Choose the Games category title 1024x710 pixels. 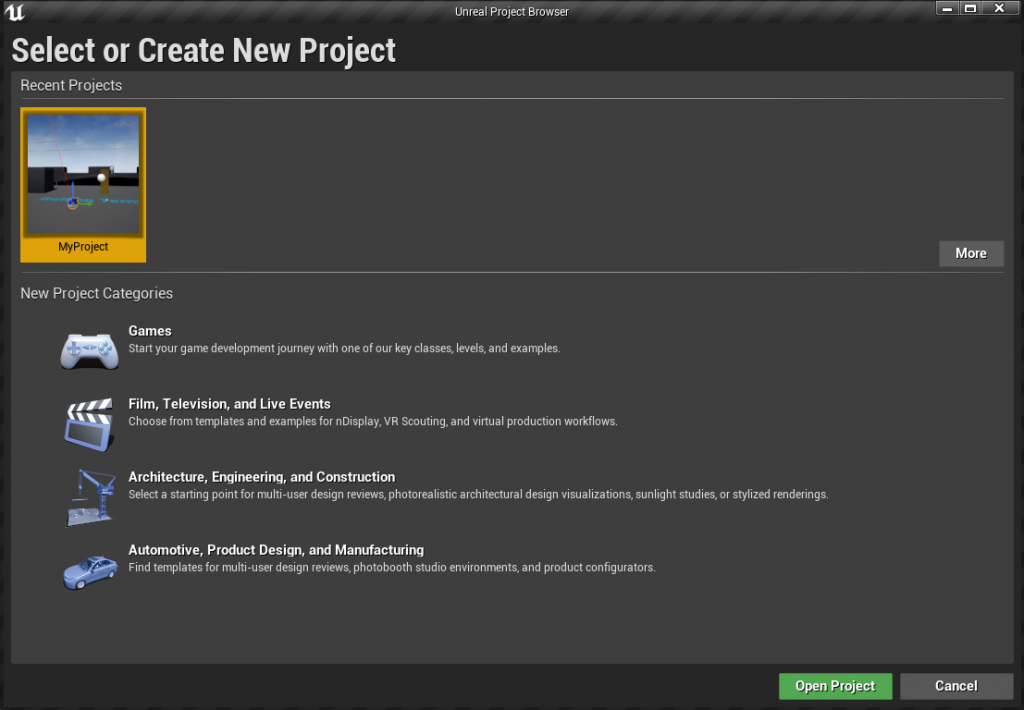coord(150,331)
